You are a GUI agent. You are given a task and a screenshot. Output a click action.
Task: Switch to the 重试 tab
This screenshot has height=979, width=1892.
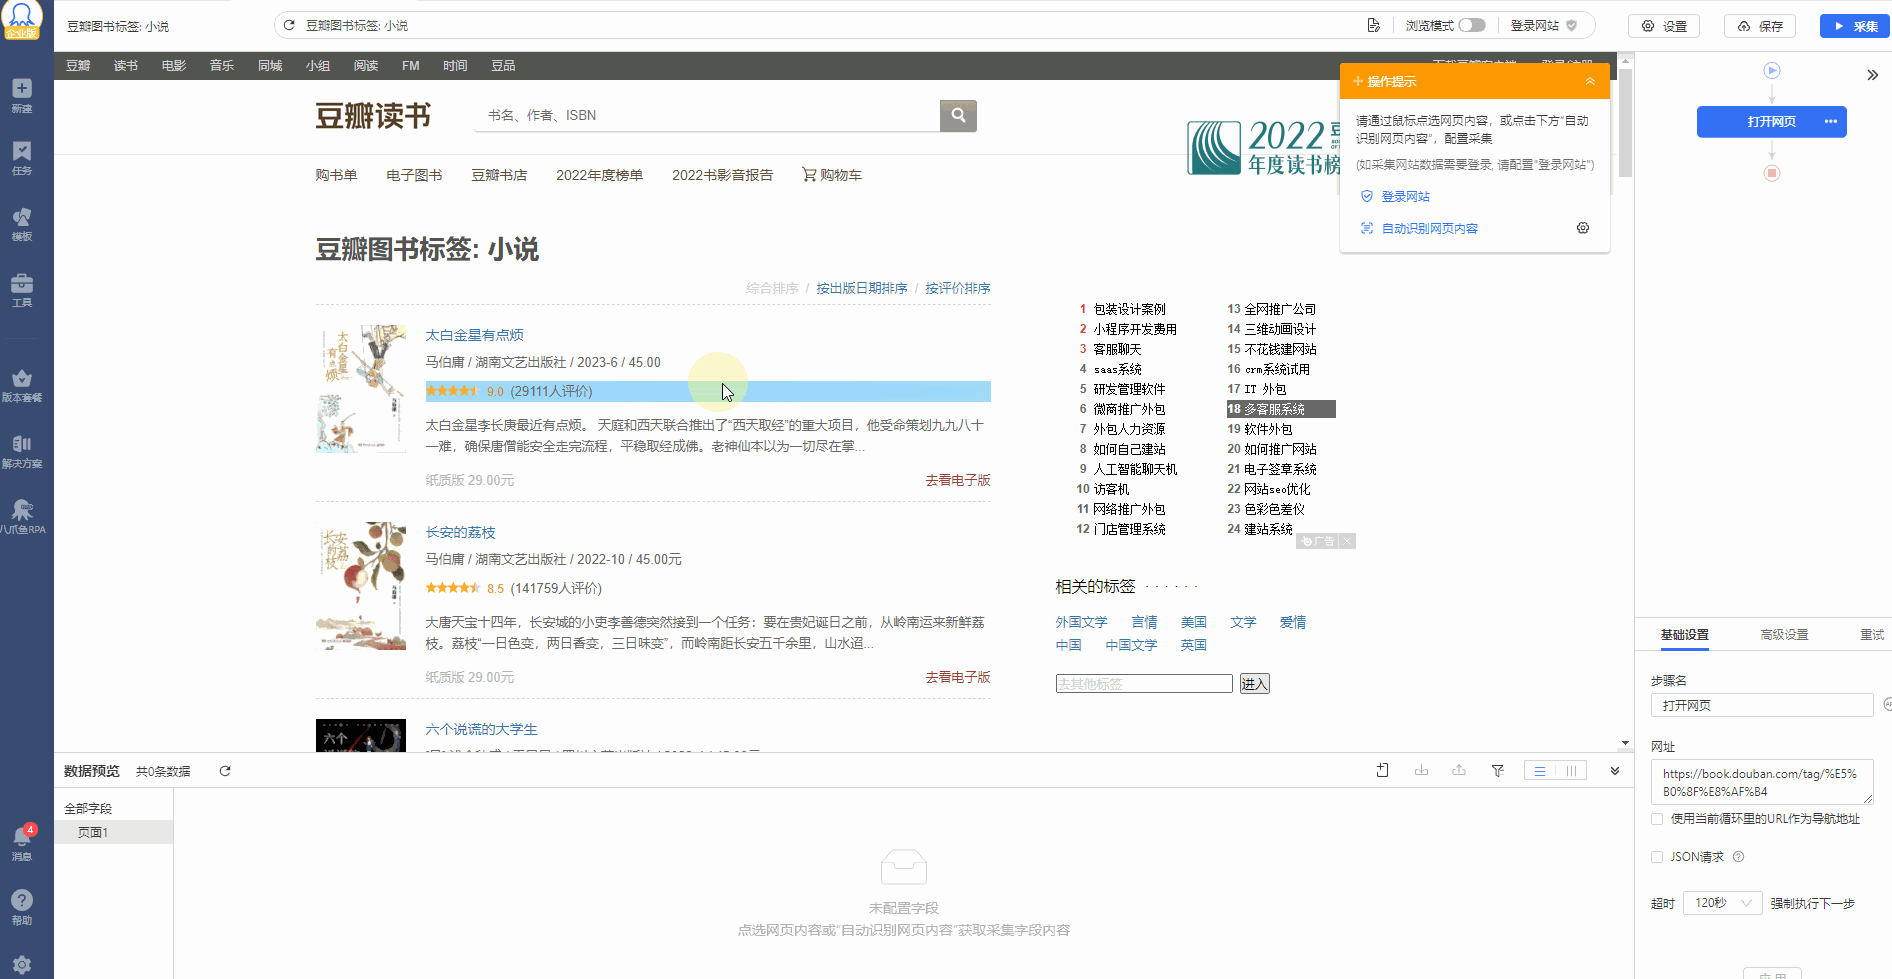click(x=1872, y=634)
